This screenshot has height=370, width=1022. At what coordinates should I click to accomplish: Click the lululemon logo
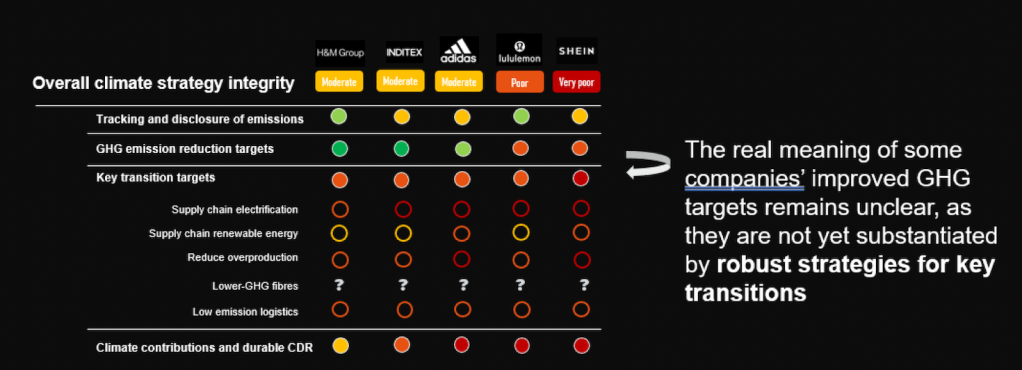point(519,50)
